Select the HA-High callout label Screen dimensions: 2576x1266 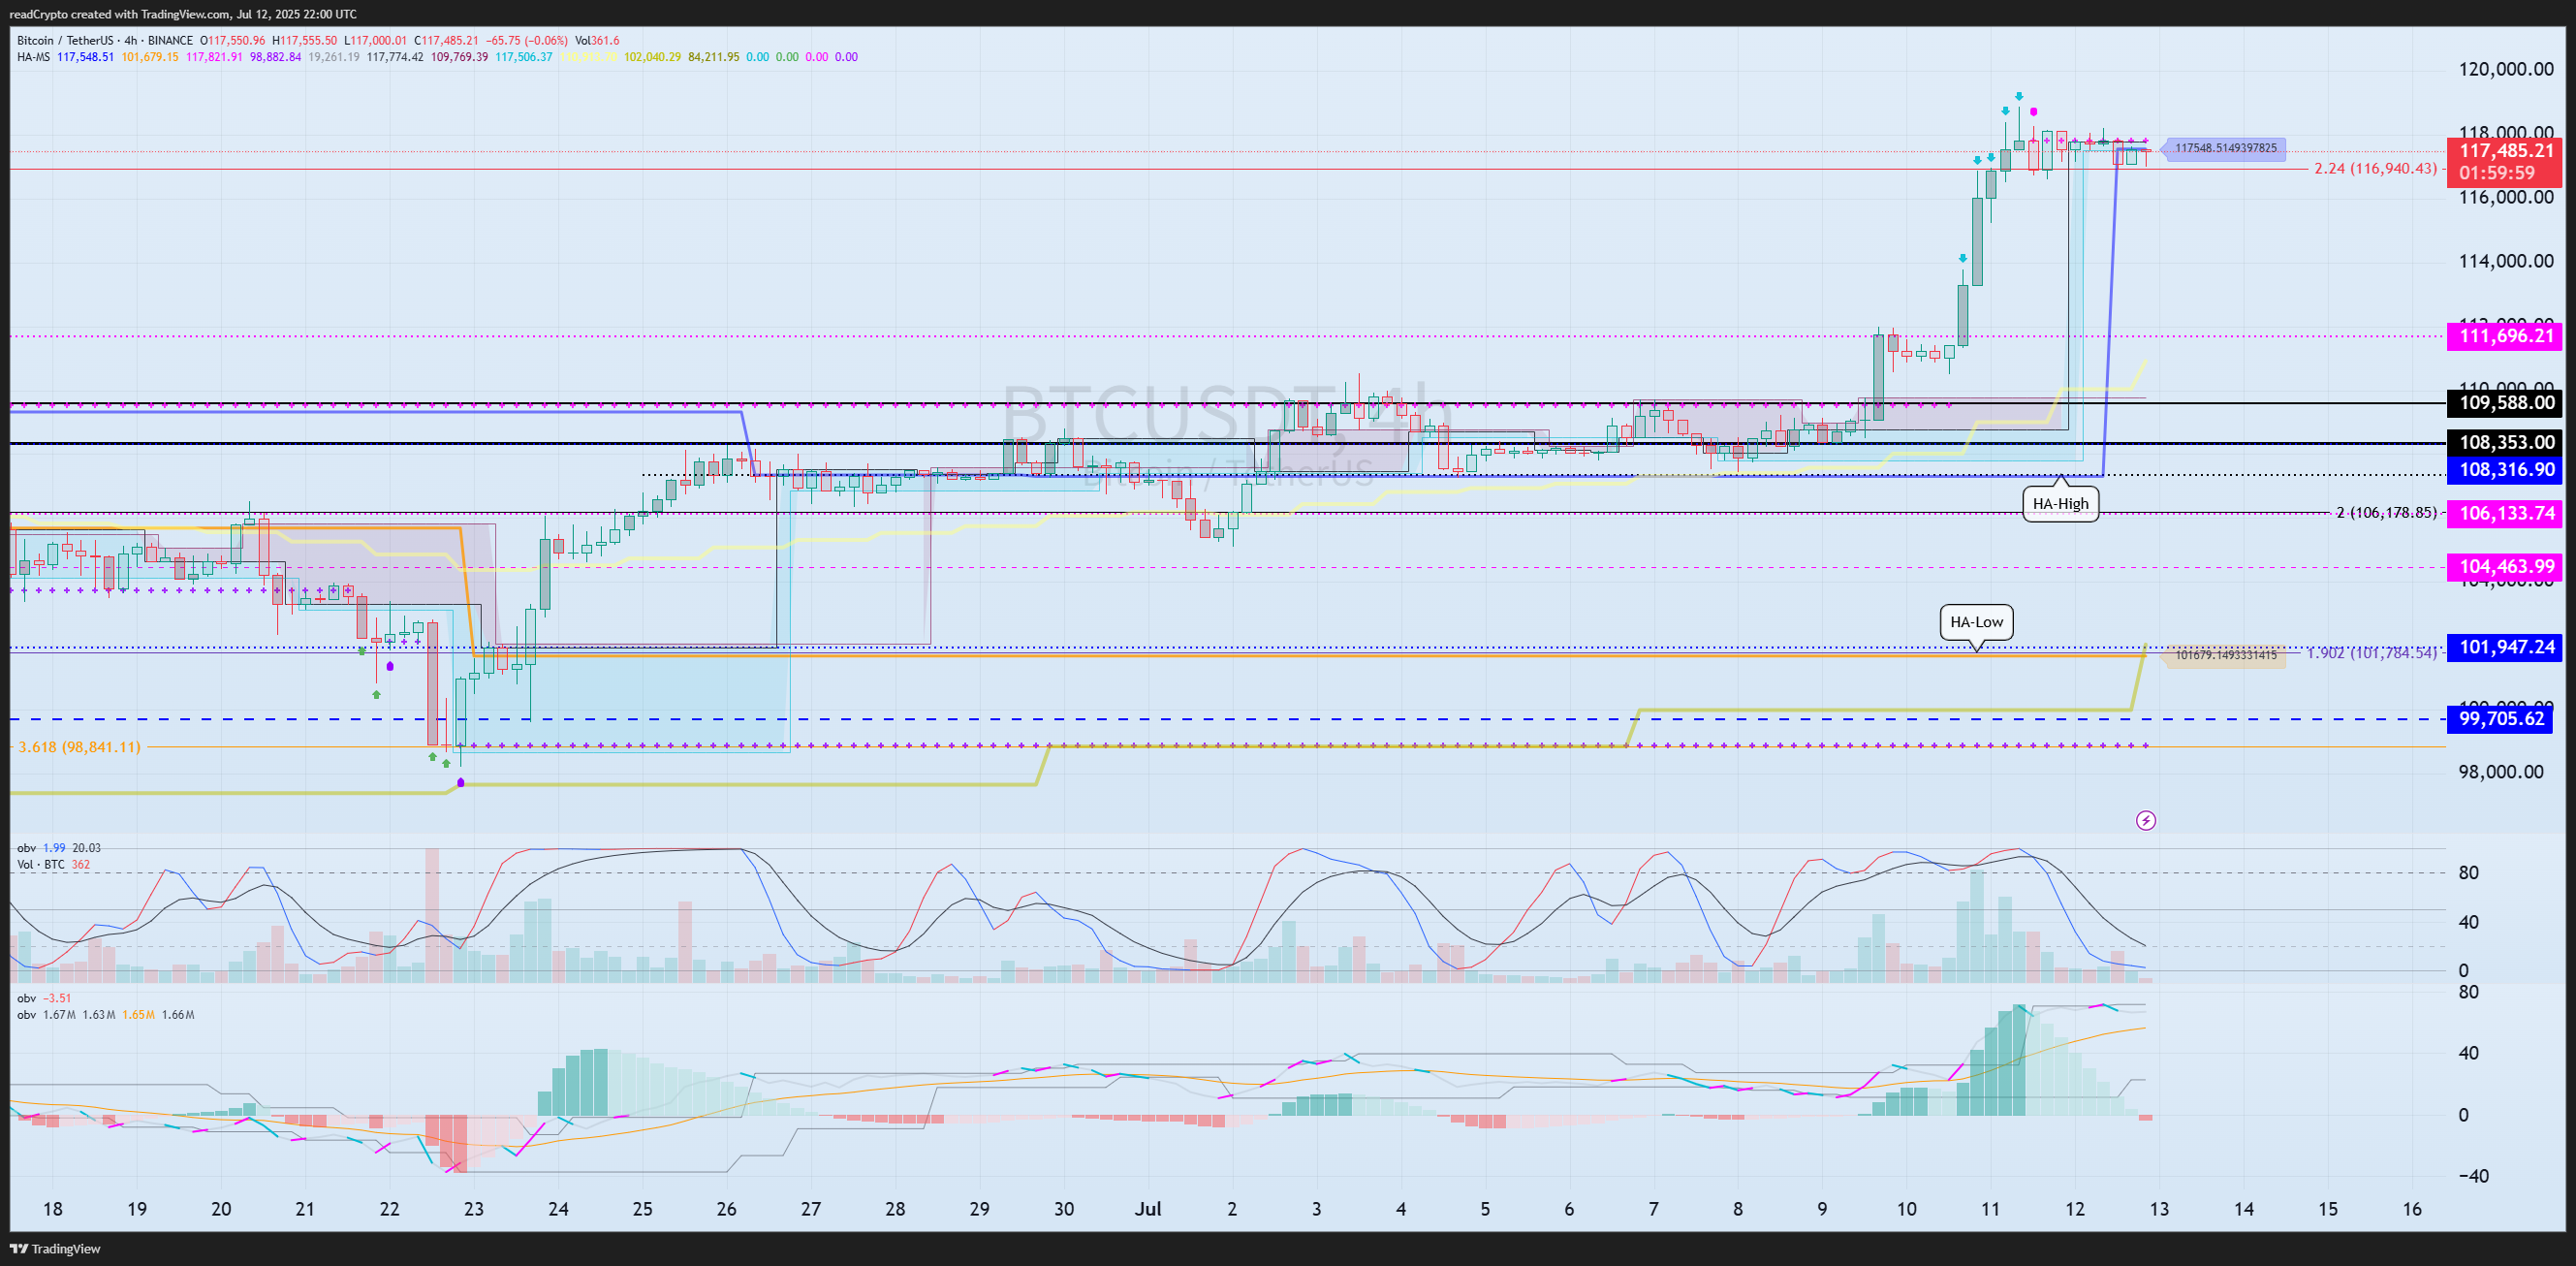(2061, 503)
